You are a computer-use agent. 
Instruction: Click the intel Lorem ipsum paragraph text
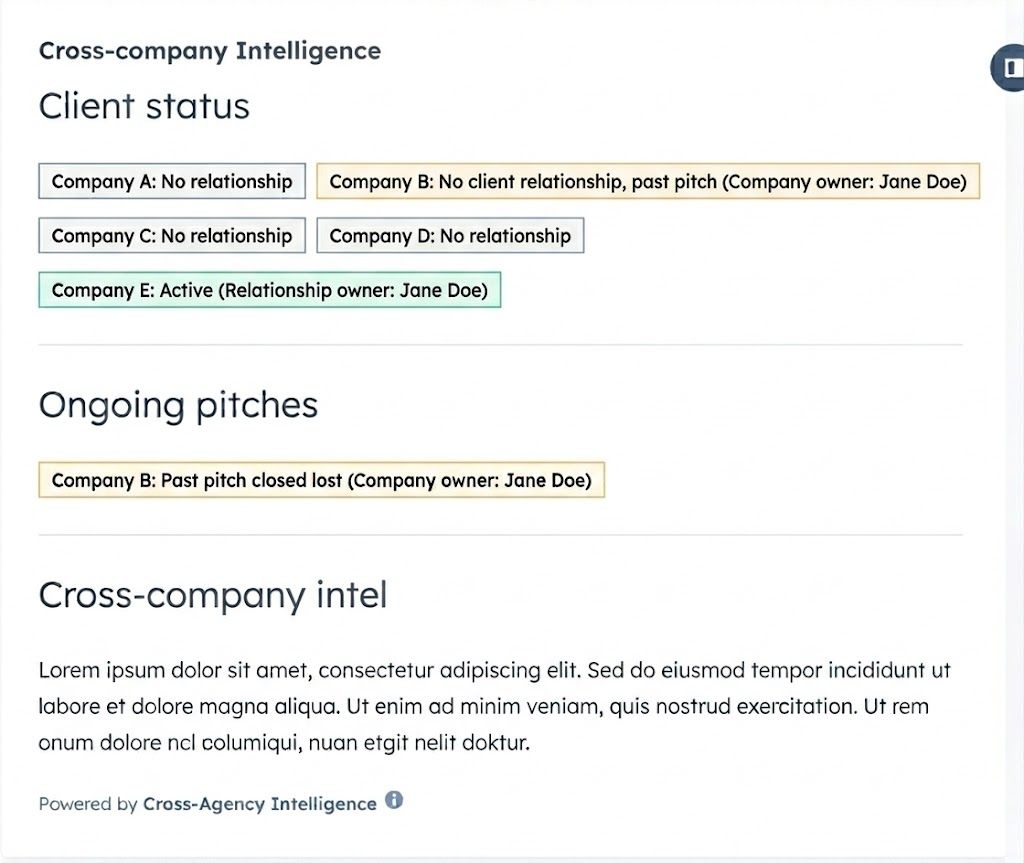pos(495,706)
